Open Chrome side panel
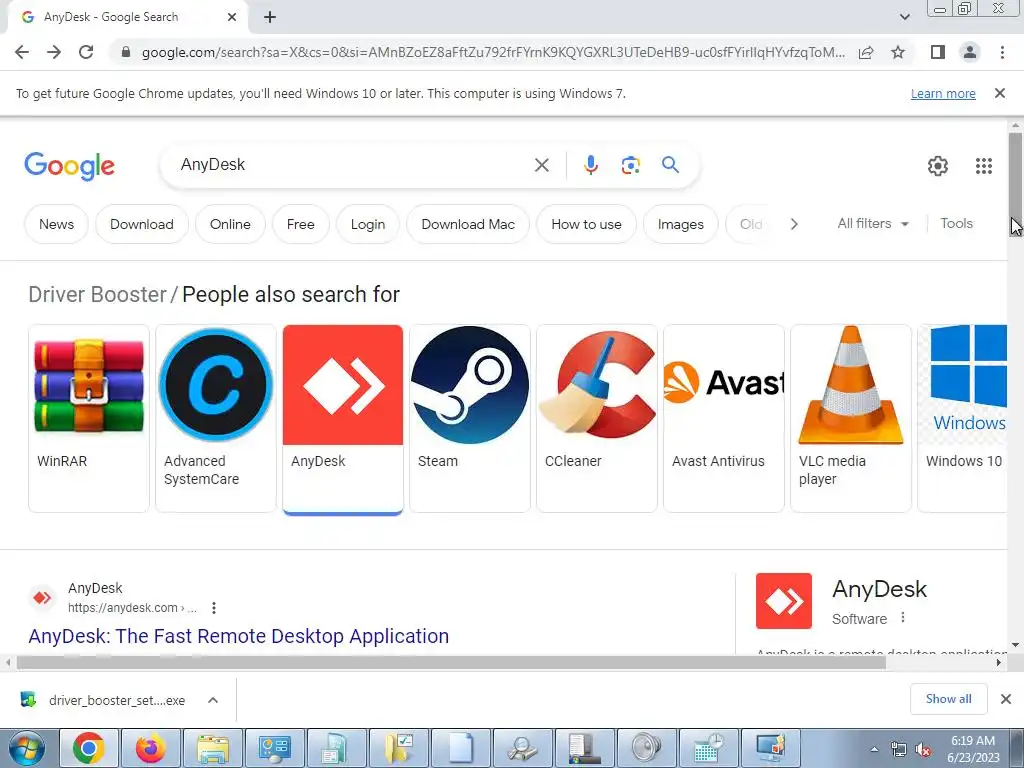This screenshot has height=768, width=1024. coord(938,52)
